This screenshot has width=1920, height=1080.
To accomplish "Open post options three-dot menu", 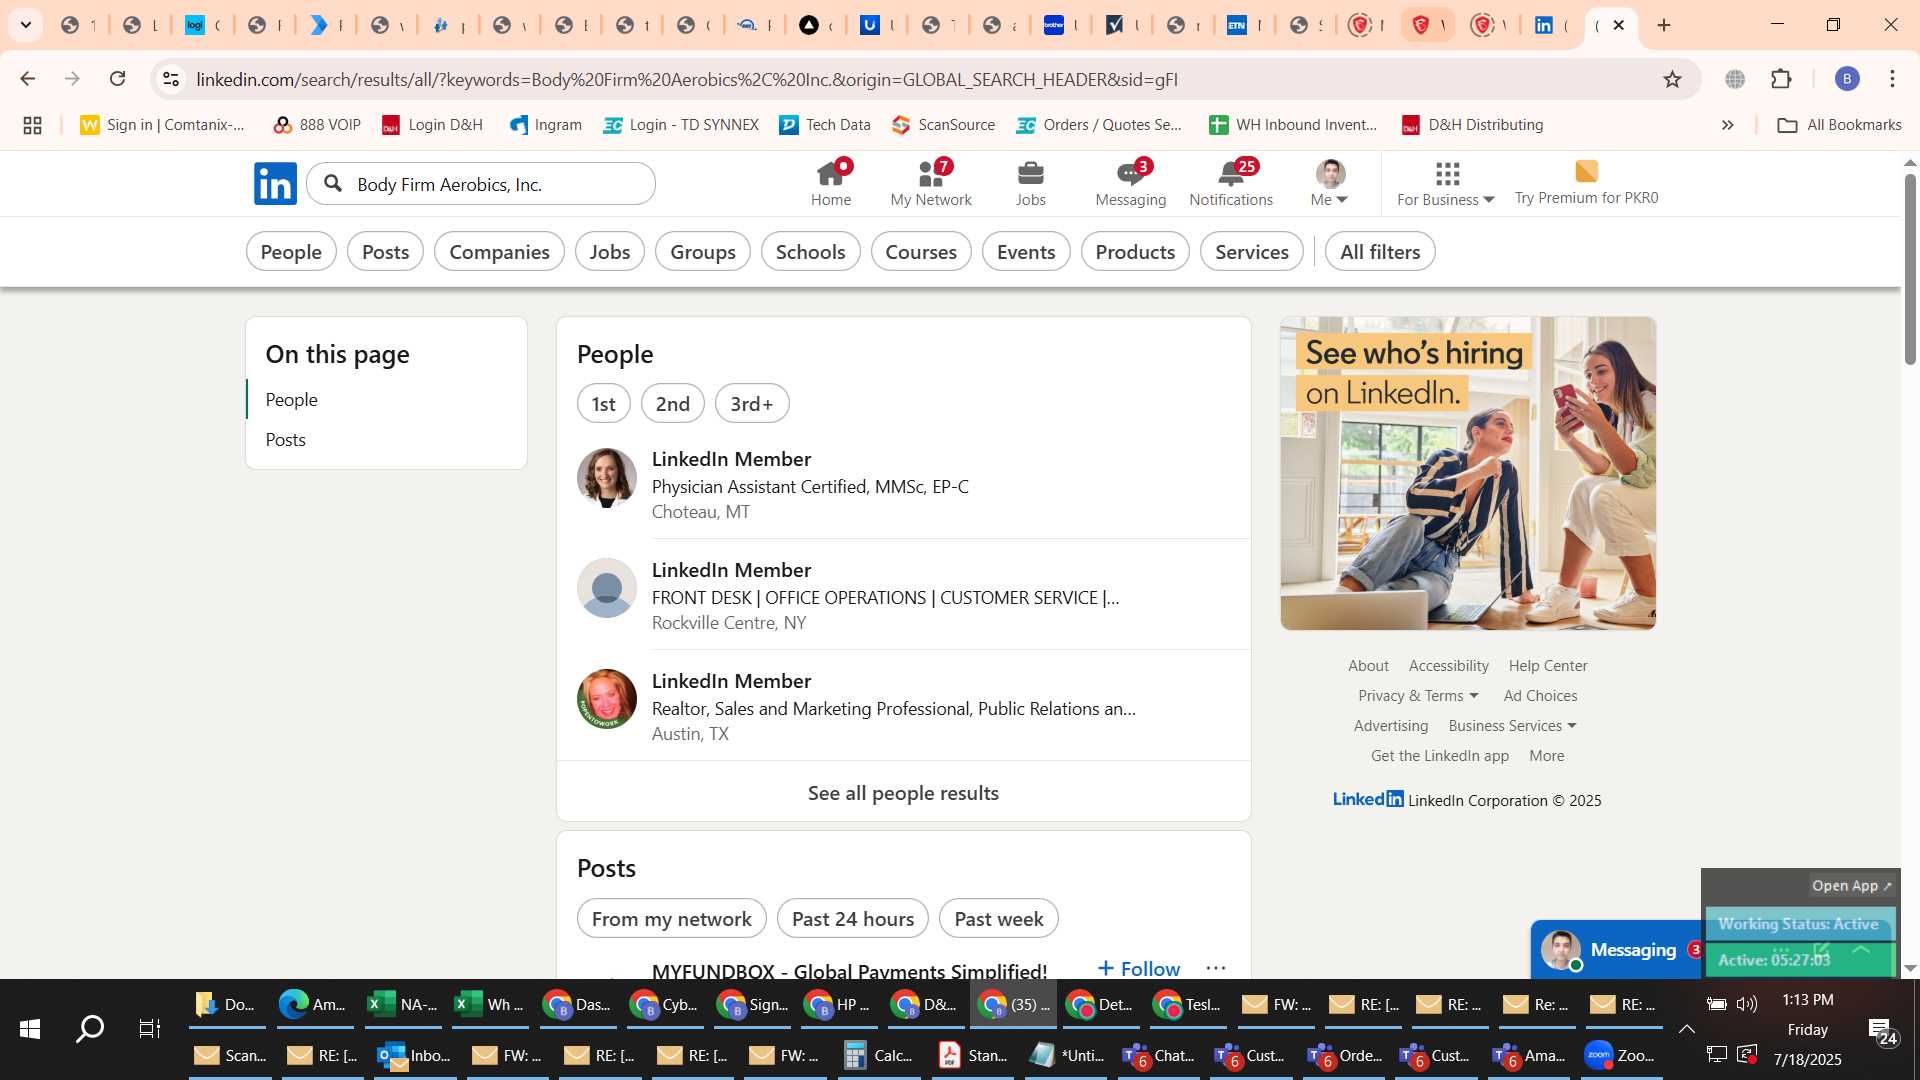I will [1216, 968].
